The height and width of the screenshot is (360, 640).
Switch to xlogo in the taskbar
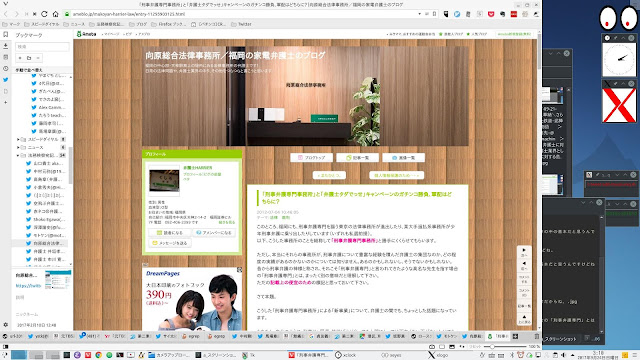[438, 355]
